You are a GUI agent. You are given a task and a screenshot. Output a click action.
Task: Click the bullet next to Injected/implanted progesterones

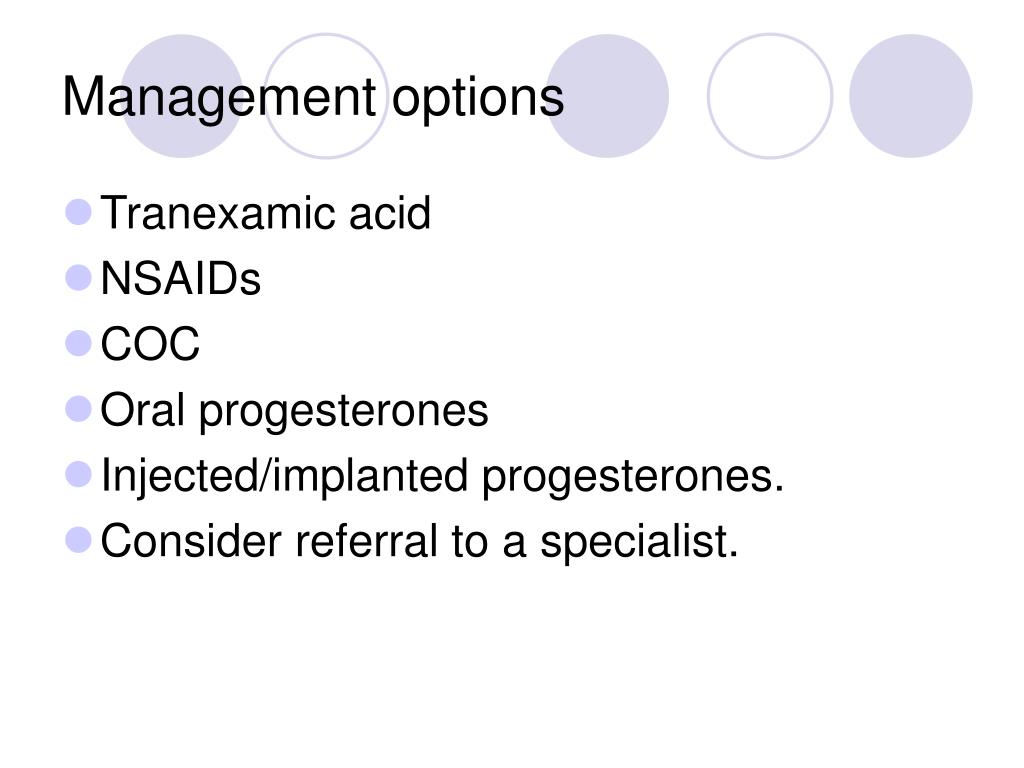point(79,474)
